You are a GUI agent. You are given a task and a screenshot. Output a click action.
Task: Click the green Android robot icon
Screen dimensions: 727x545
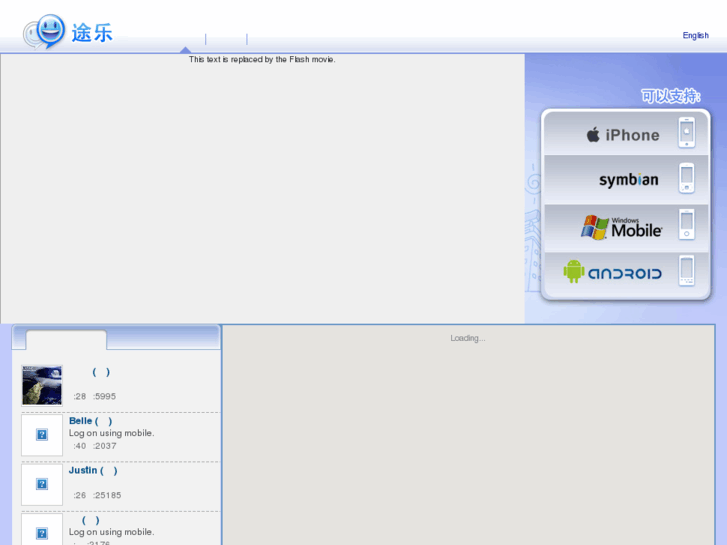click(574, 271)
